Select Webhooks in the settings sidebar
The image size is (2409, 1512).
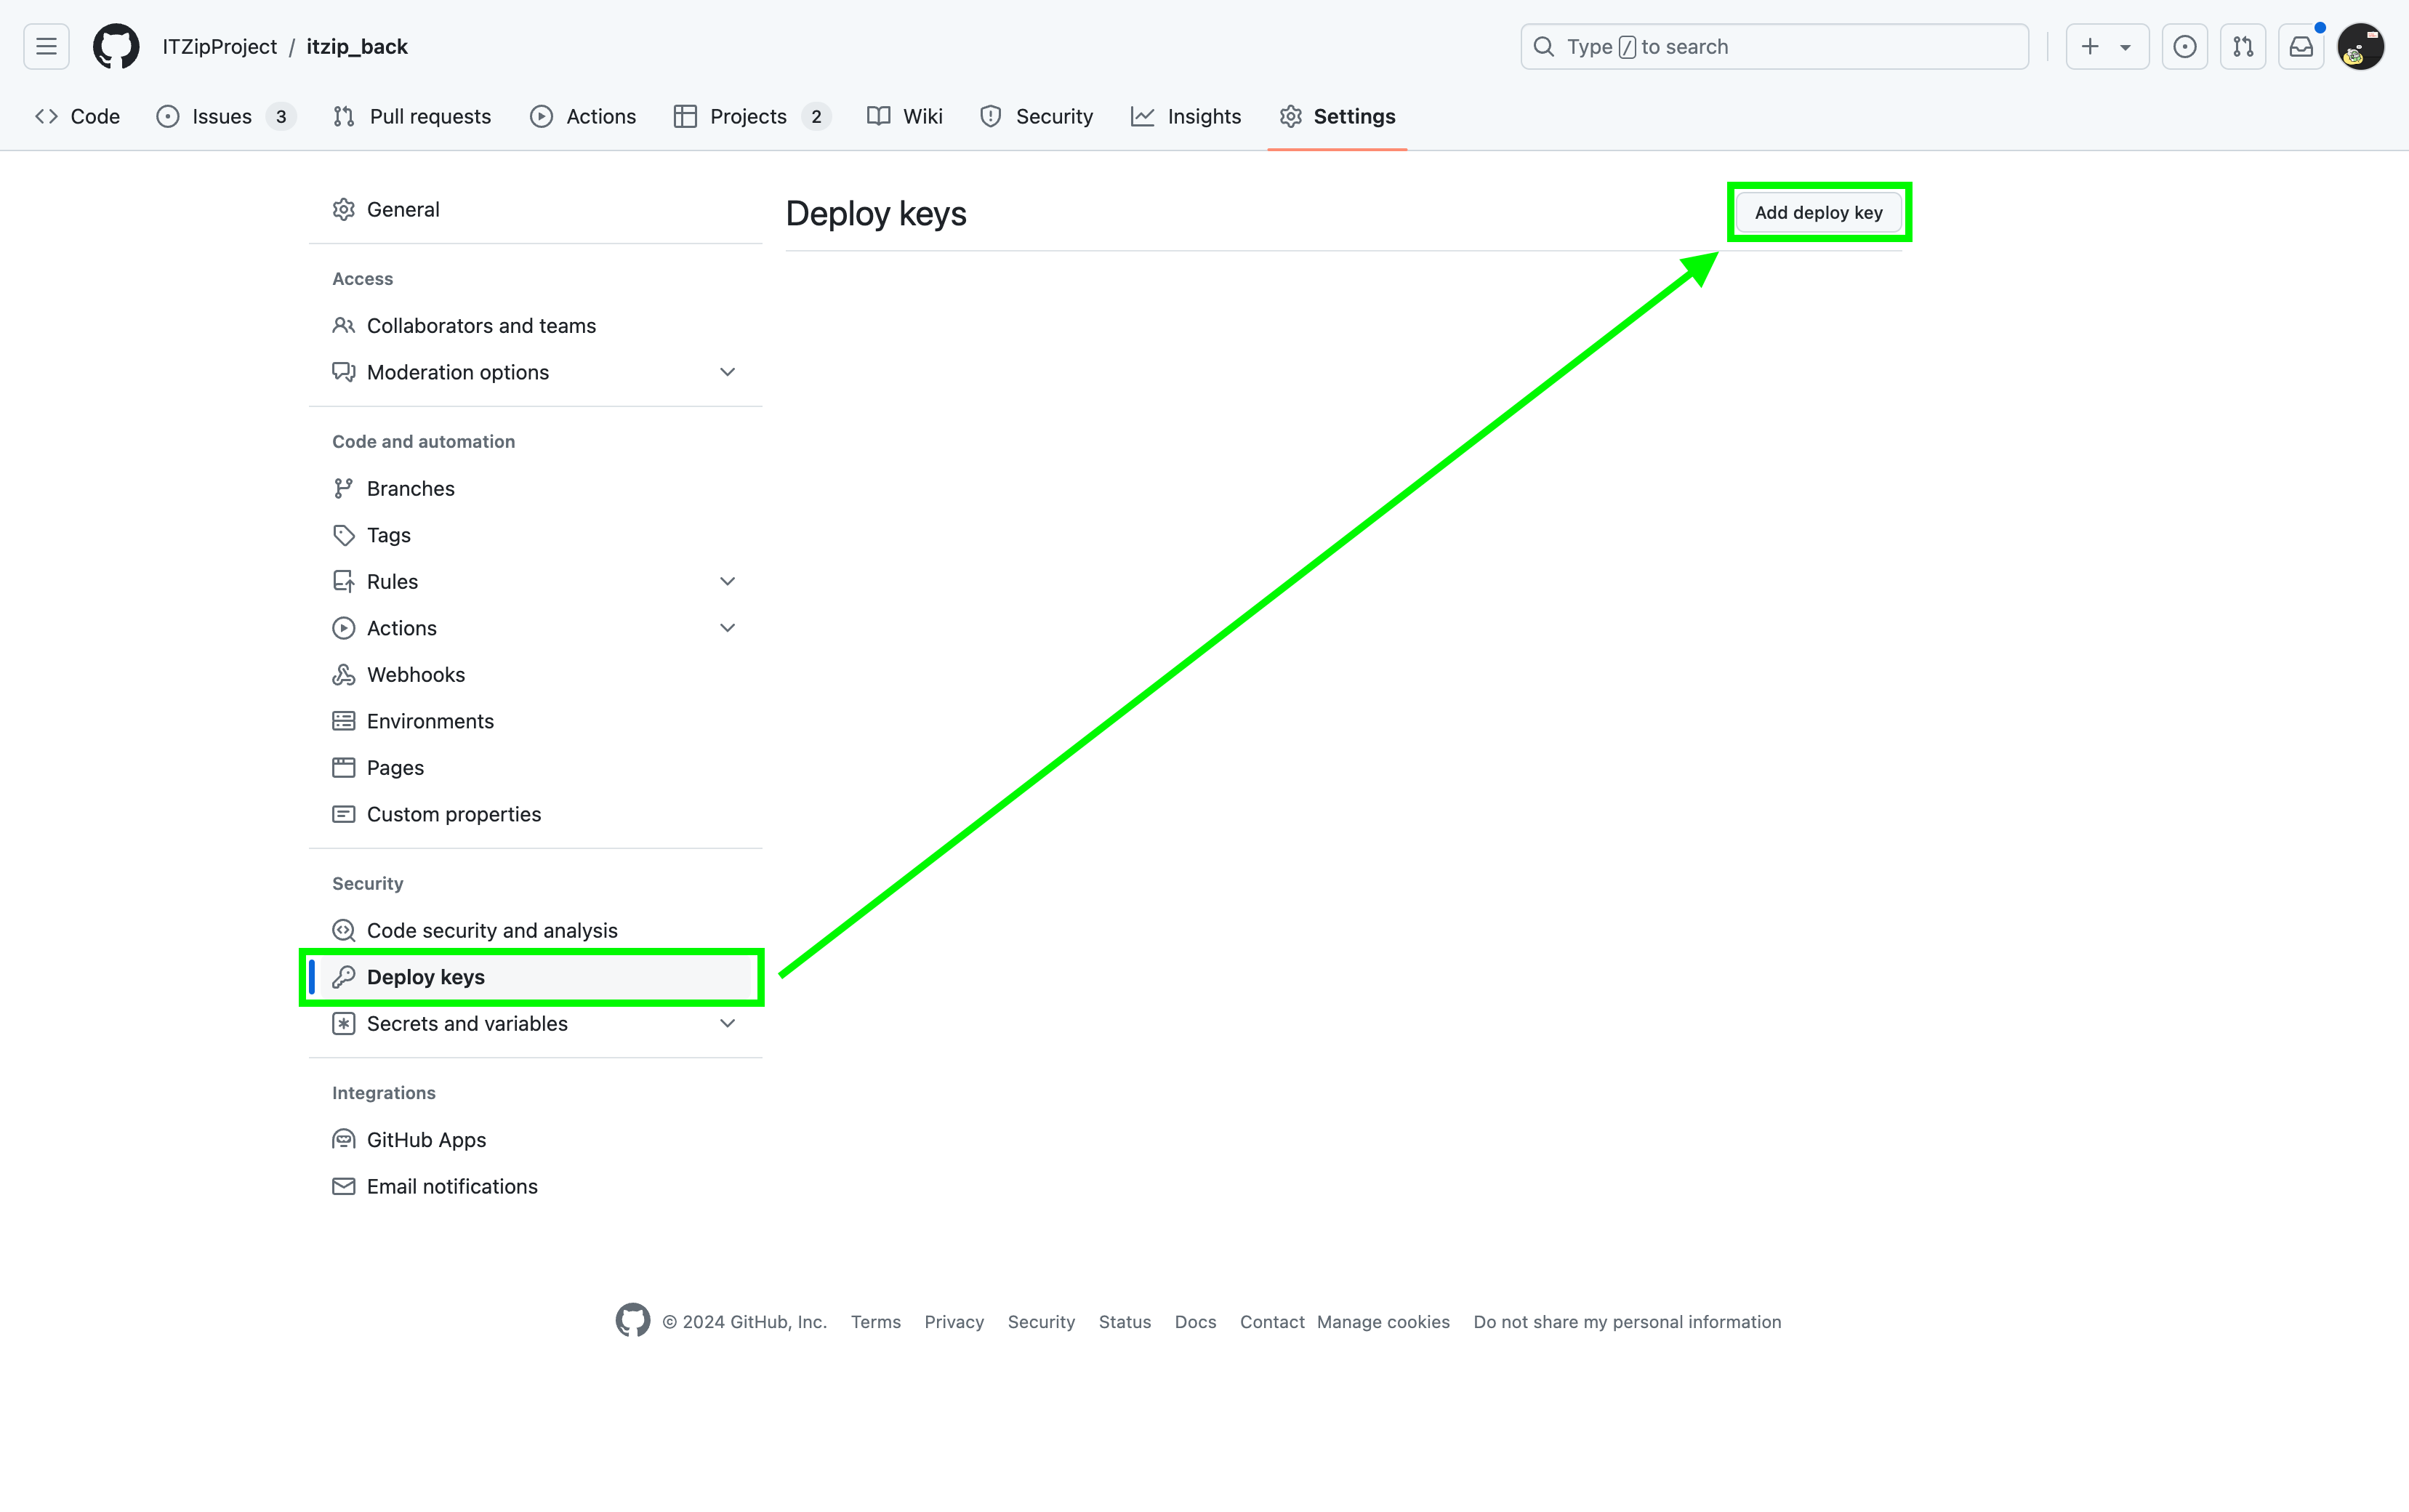415,675
